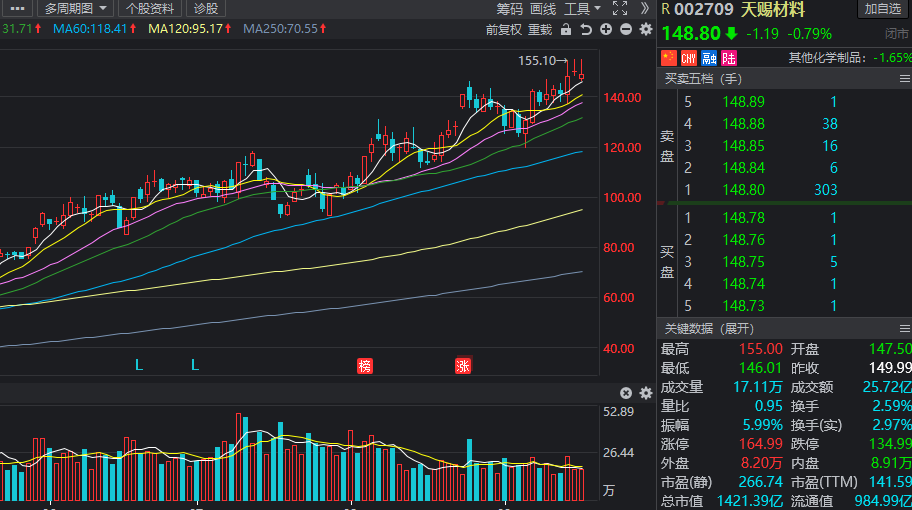Expand the 工具 tools dropdown
This screenshot has width=912, height=510.
pos(581,8)
